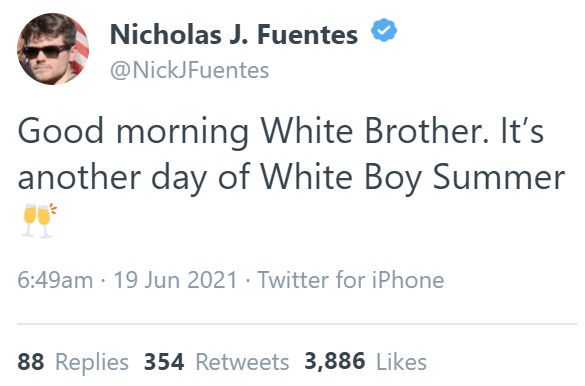
Task: Open the Replies label
Action: point(92,362)
